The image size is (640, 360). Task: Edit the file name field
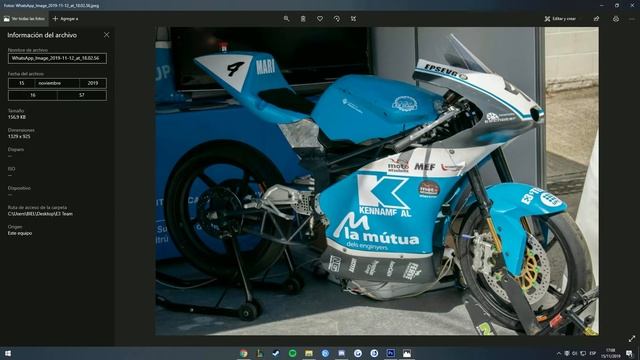click(x=57, y=58)
